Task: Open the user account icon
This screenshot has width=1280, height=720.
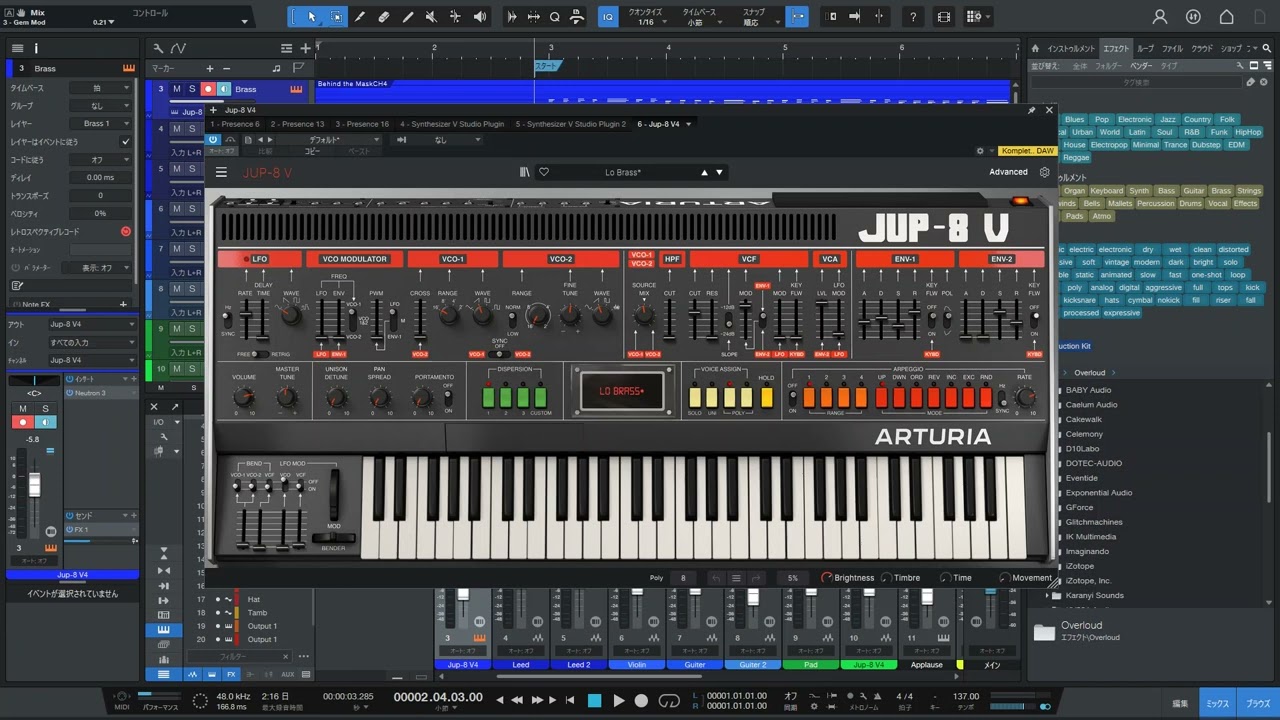Action: tap(1160, 17)
